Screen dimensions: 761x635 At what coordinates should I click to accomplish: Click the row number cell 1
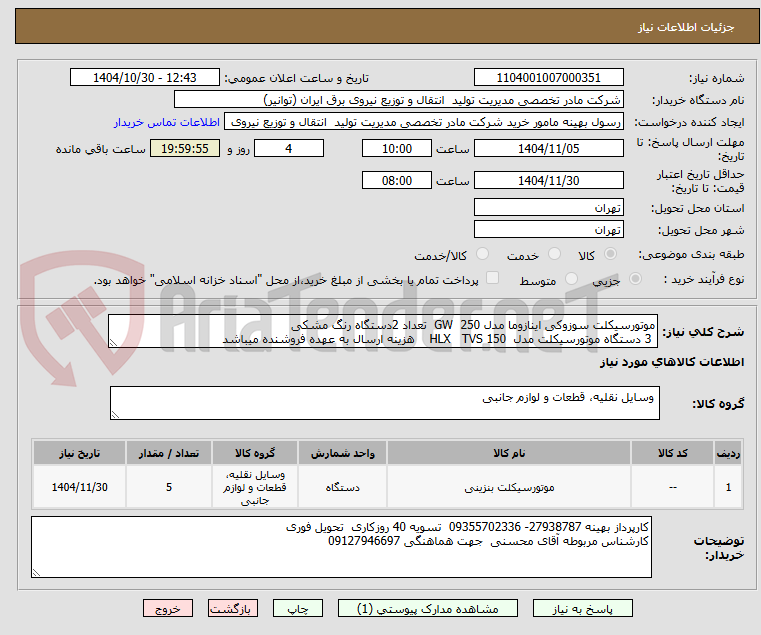pos(728,487)
